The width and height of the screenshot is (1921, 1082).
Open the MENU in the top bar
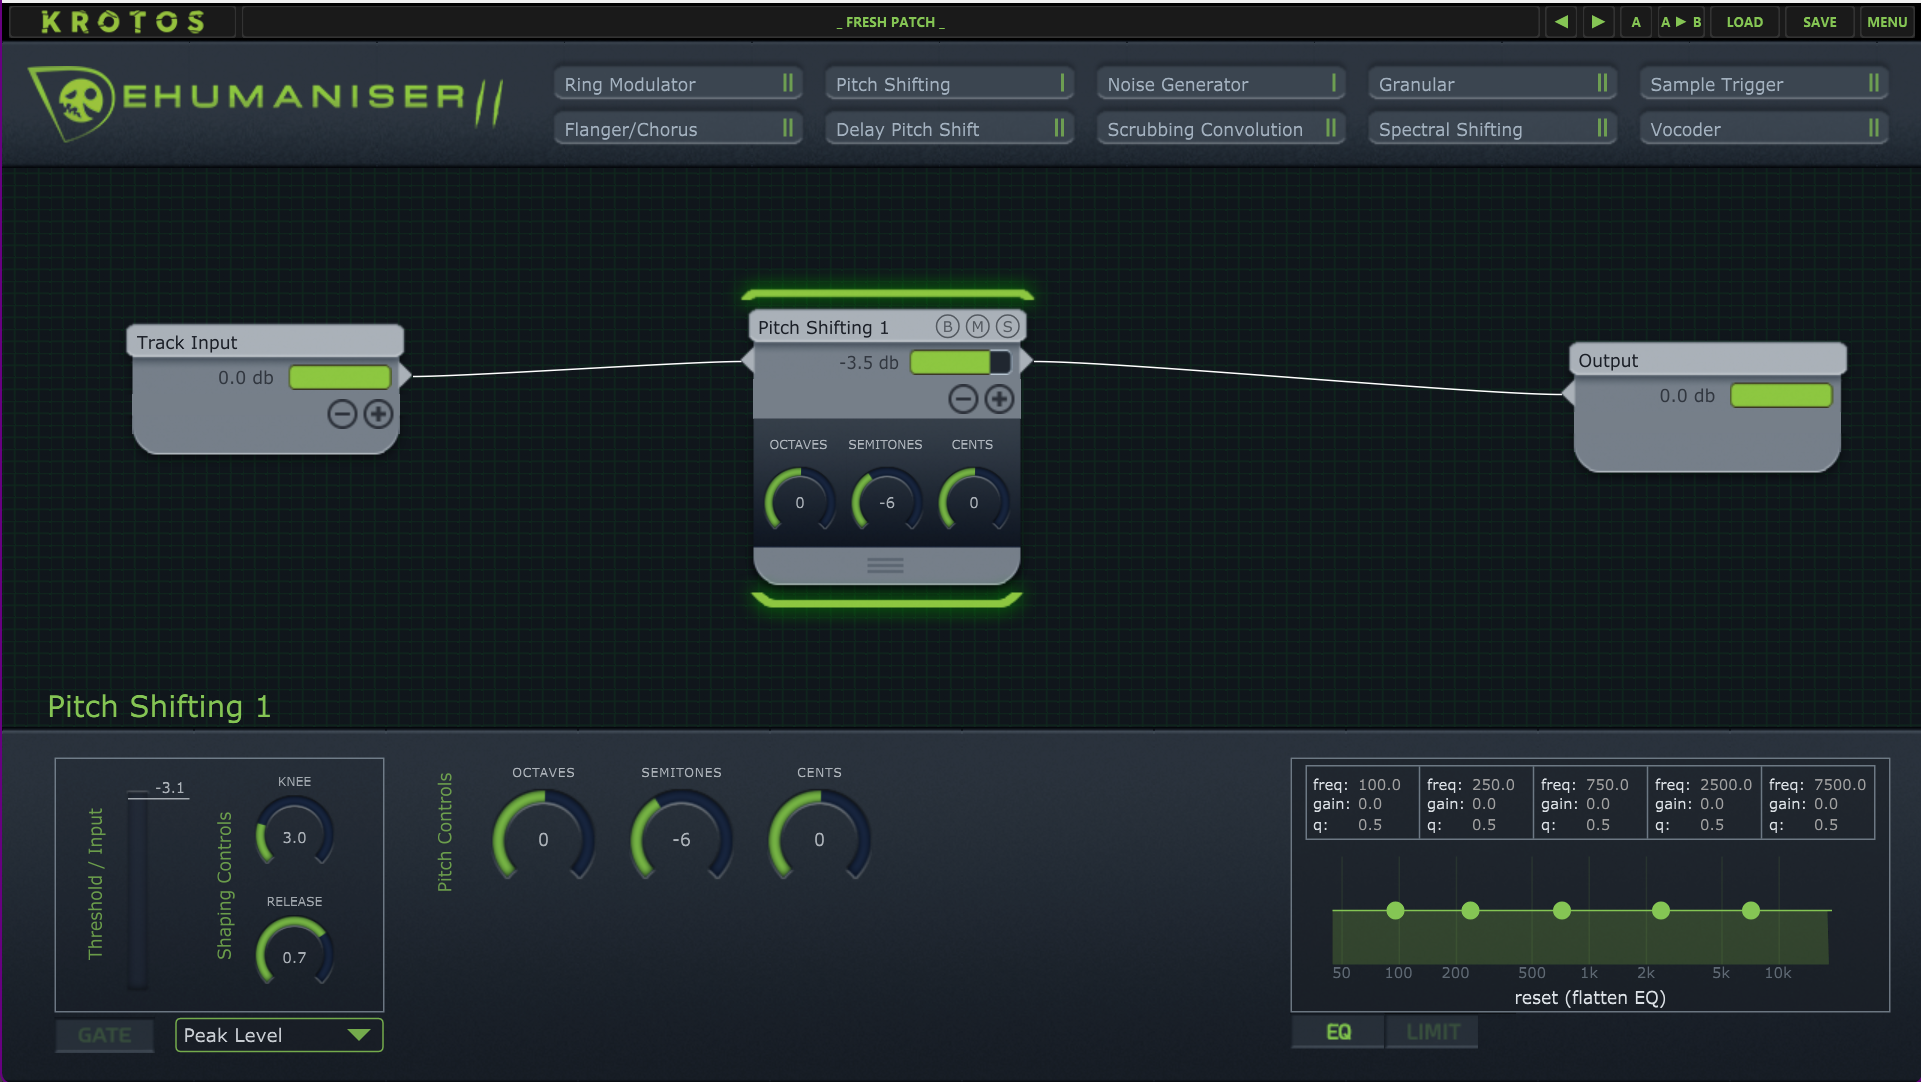point(1886,21)
